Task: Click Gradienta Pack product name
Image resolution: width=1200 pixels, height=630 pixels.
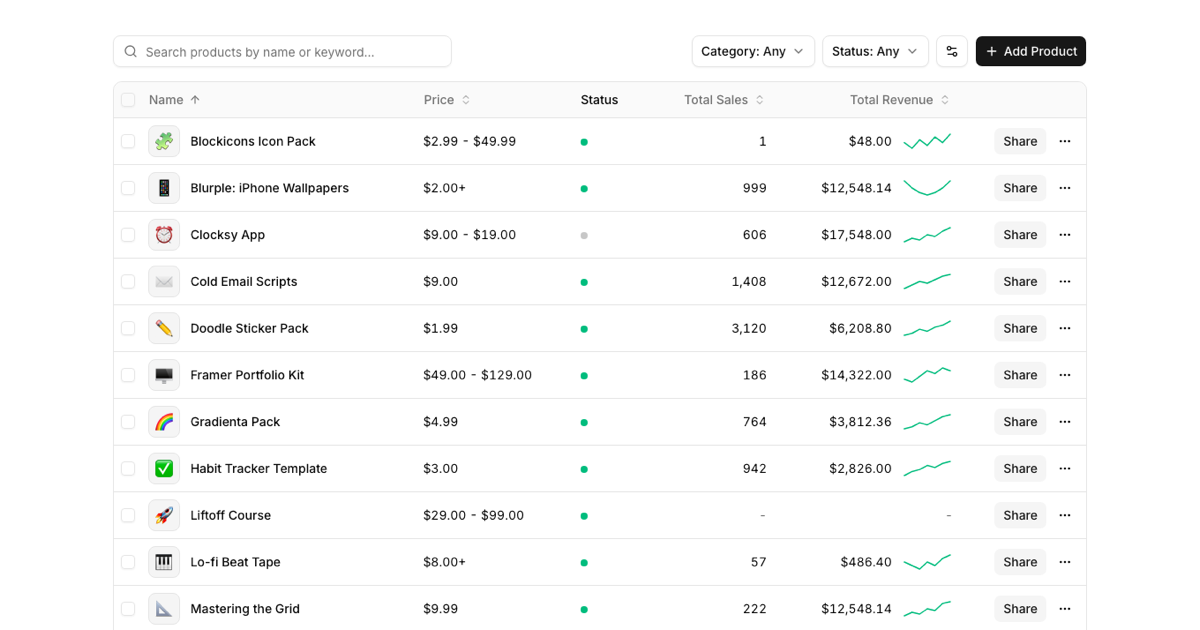Action: (235, 422)
